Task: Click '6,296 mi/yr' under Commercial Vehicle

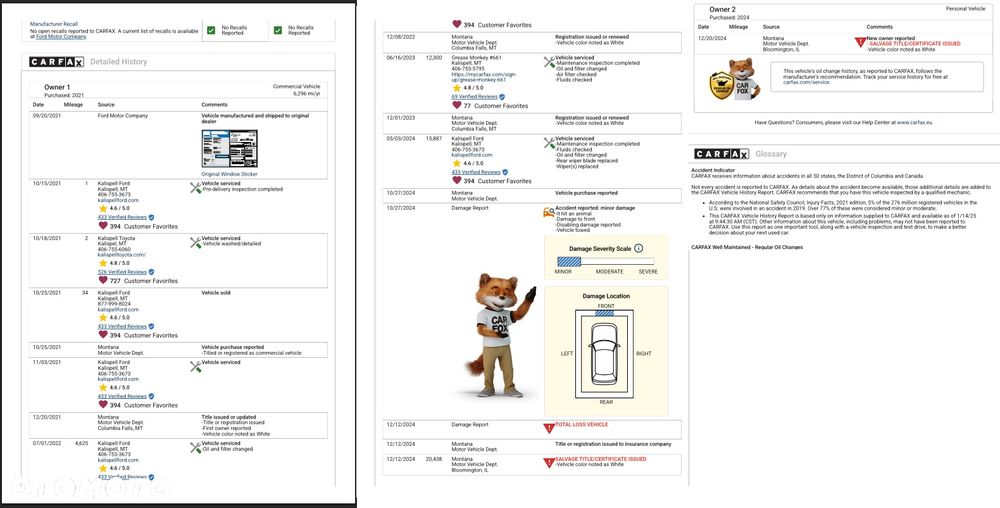Action: coord(307,94)
